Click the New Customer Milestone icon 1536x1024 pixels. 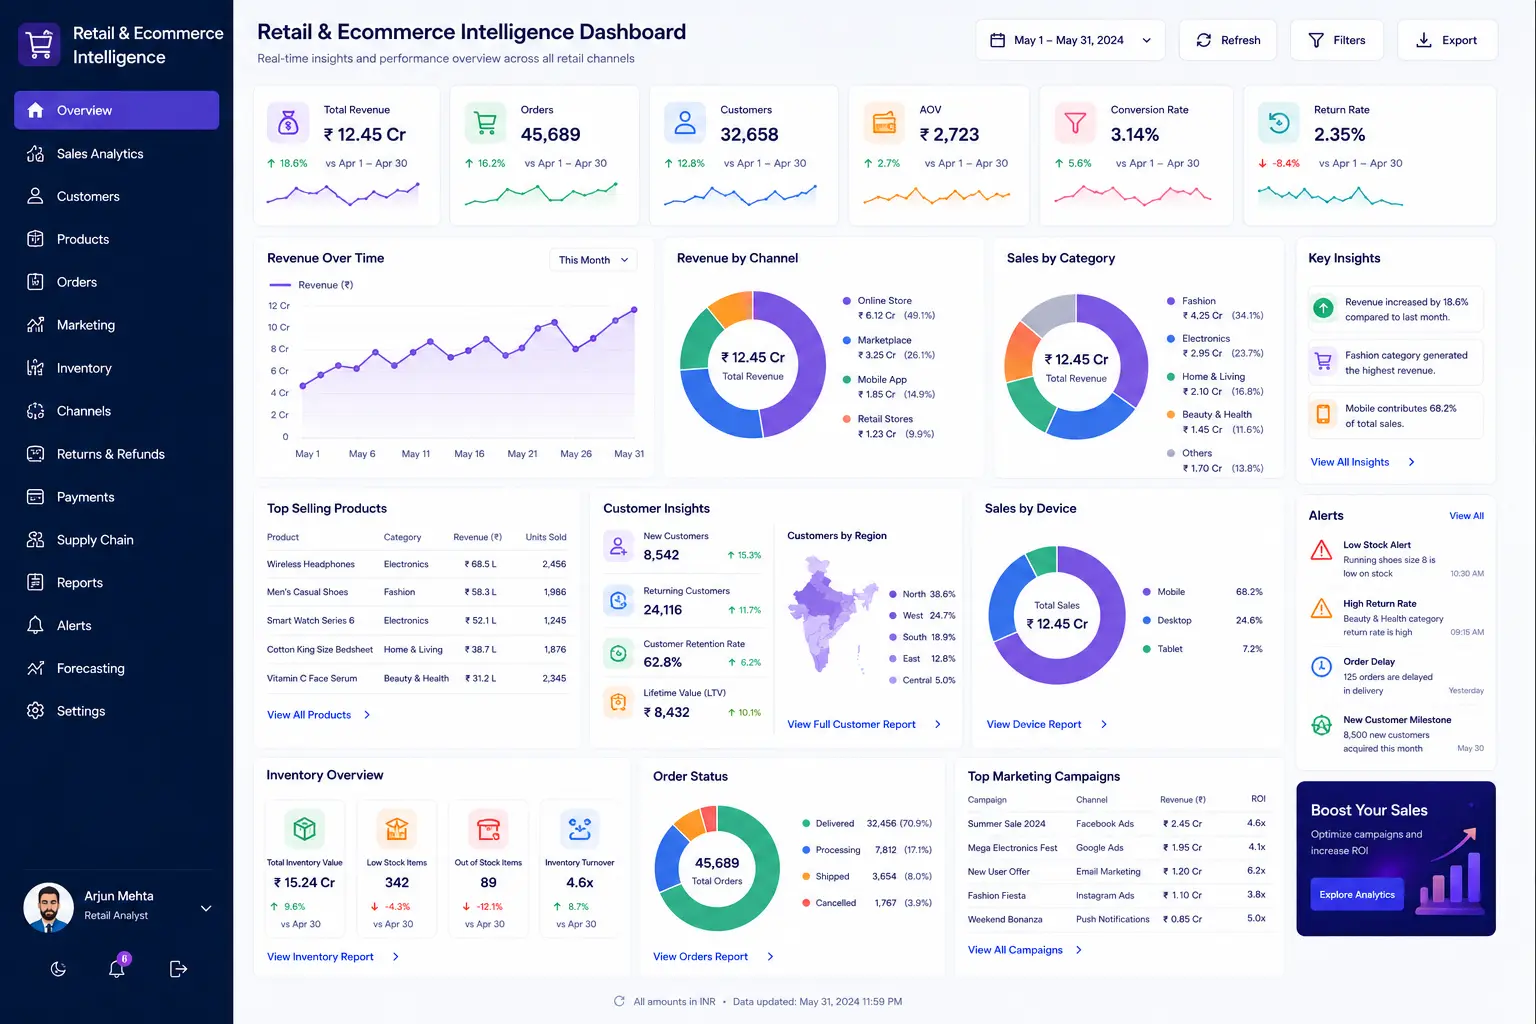point(1321,725)
